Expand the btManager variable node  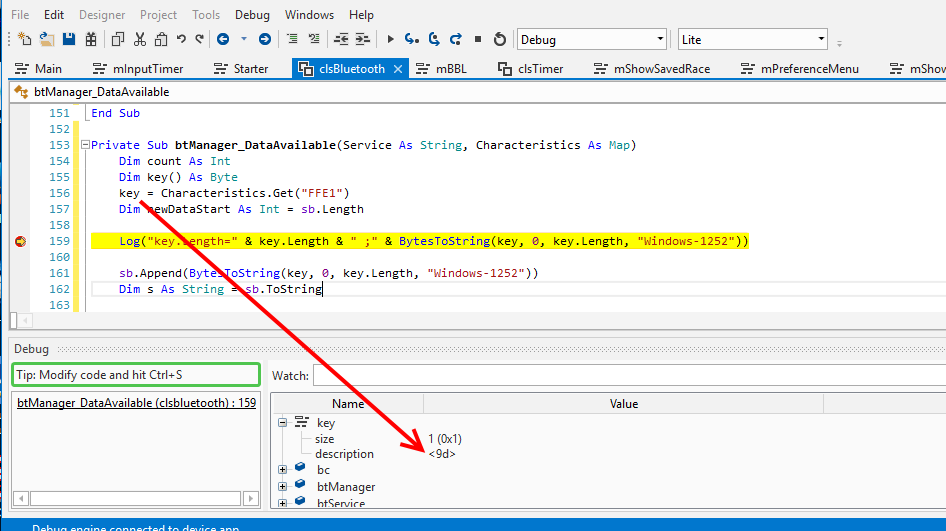point(283,487)
